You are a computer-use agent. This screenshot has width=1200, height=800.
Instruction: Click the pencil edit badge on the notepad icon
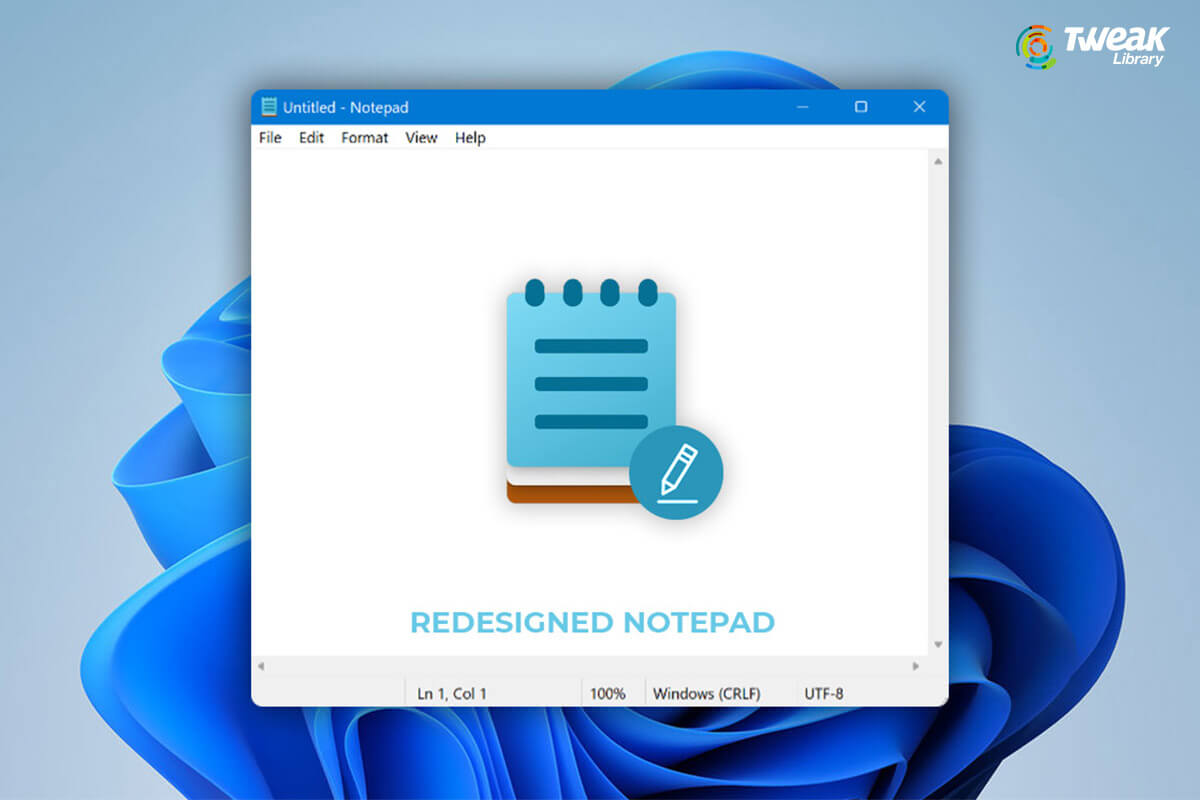(678, 474)
